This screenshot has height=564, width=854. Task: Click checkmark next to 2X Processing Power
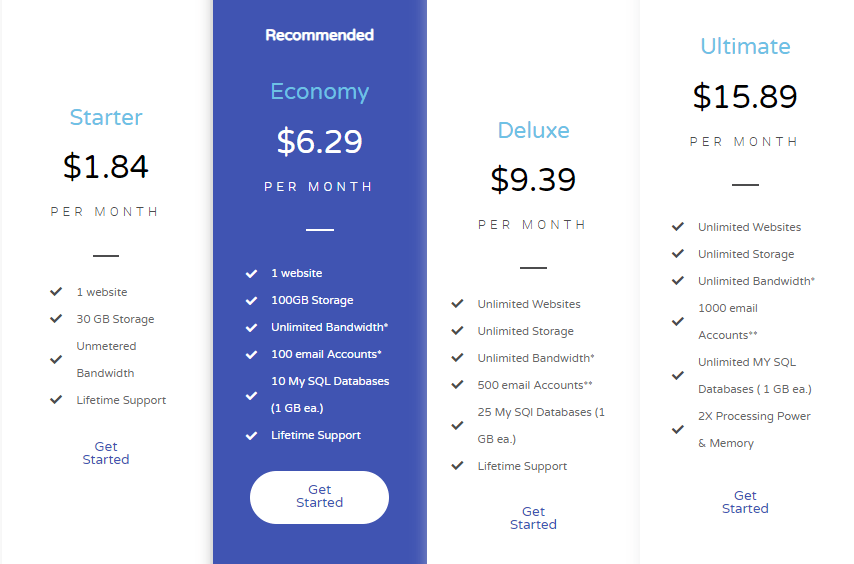click(678, 430)
